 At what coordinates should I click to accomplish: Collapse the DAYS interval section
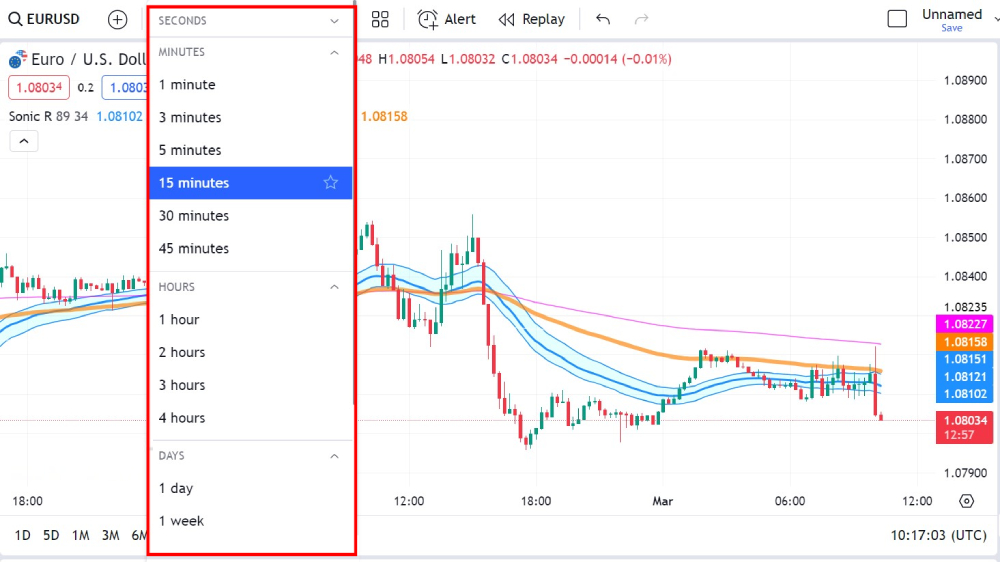click(334, 456)
